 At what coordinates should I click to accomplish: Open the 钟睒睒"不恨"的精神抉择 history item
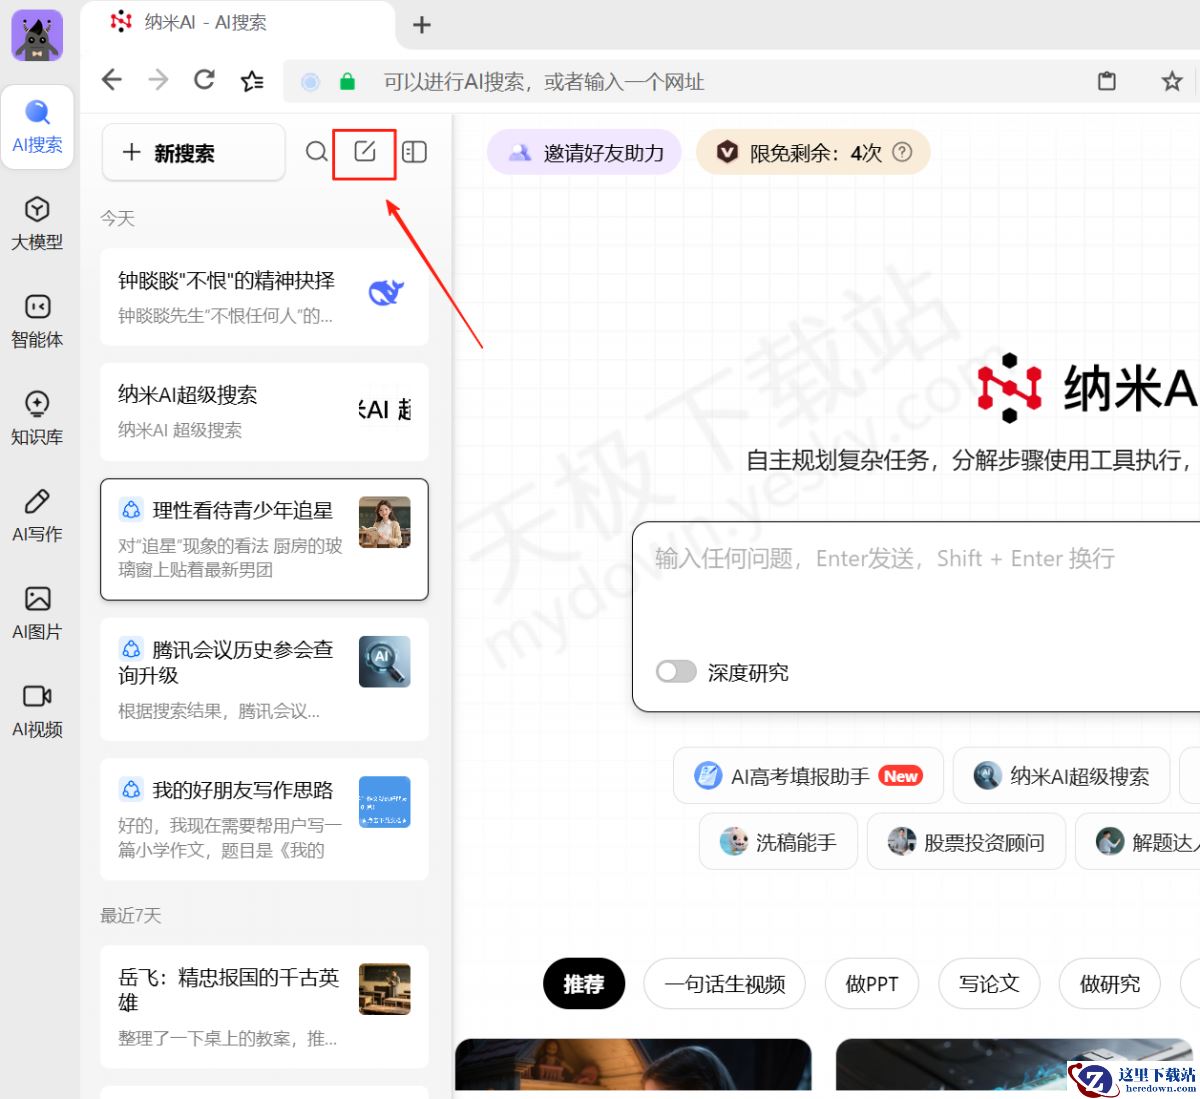264,297
